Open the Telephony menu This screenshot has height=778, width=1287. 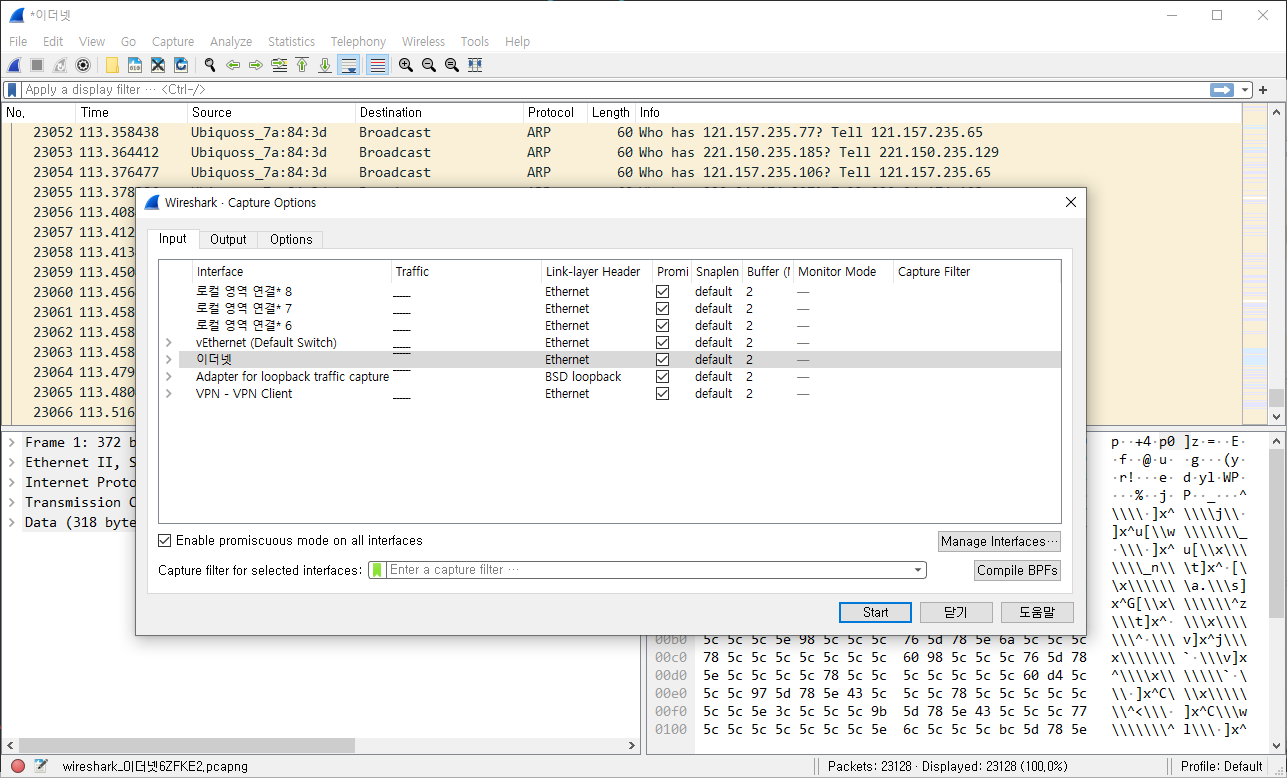click(358, 42)
